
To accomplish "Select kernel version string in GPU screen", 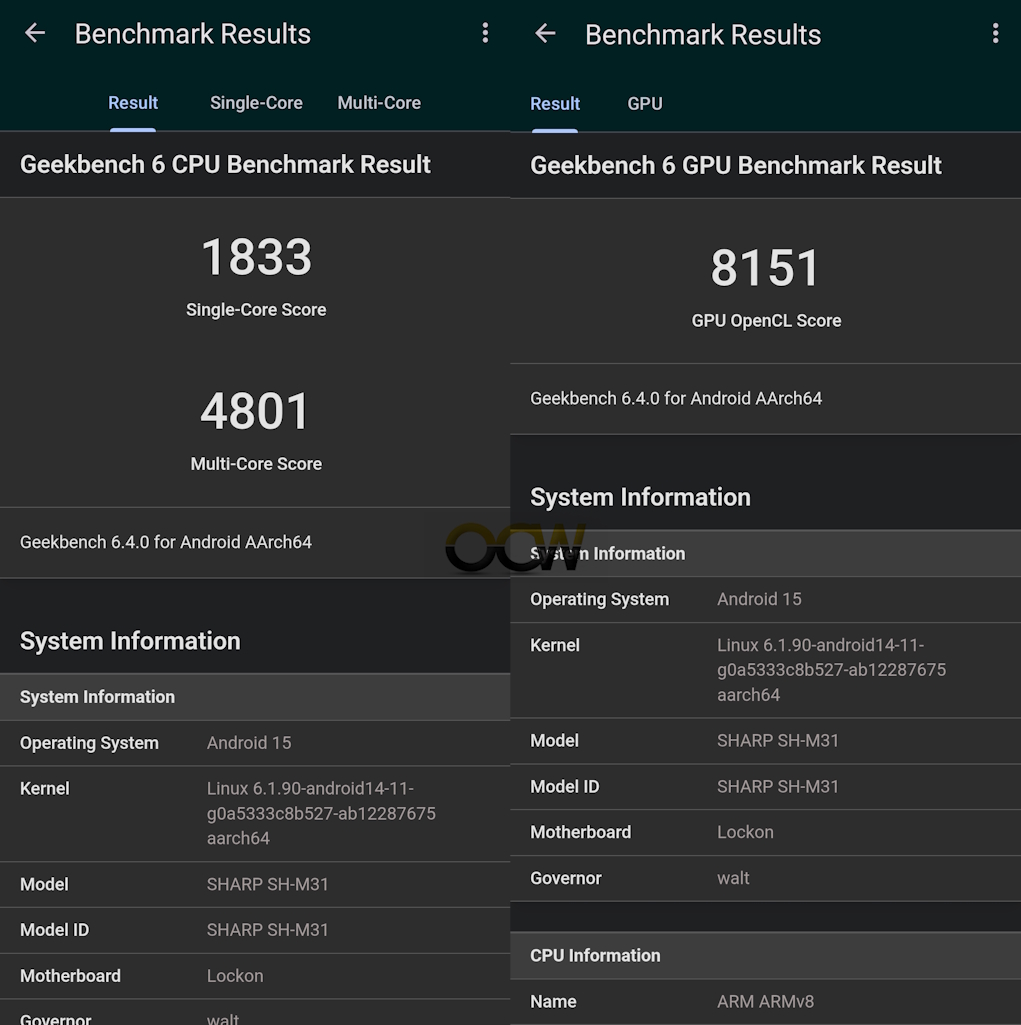I will [831, 669].
